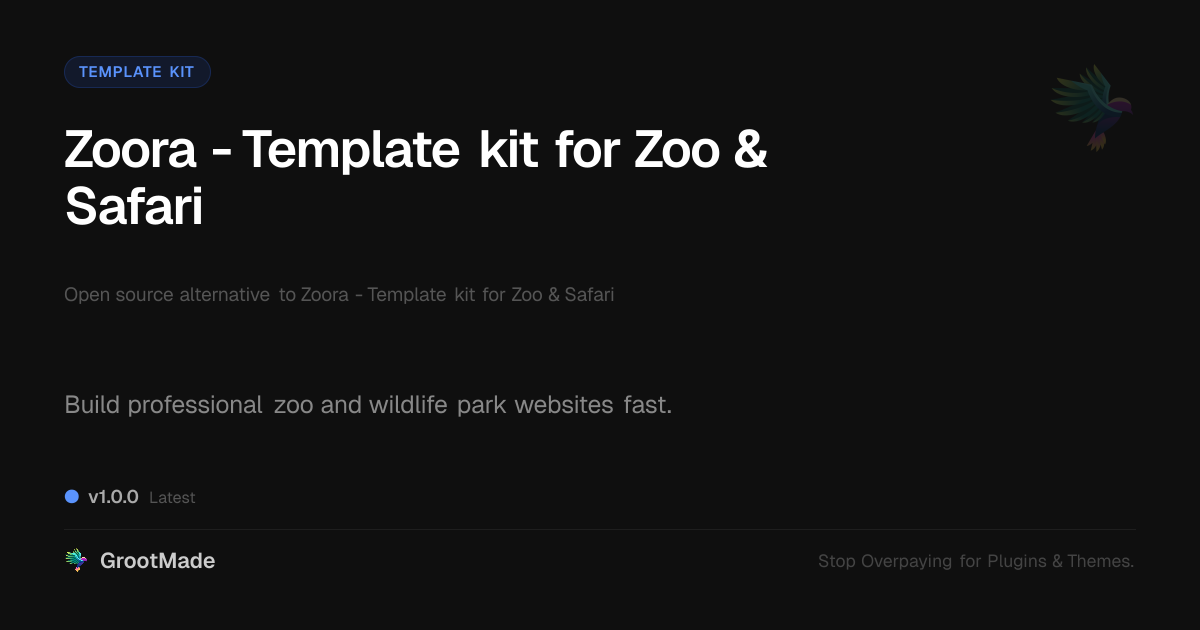Click 'Zoo & Safari' in the gray subtitle
Screen dimensions: 1200x630
(564, 295)
